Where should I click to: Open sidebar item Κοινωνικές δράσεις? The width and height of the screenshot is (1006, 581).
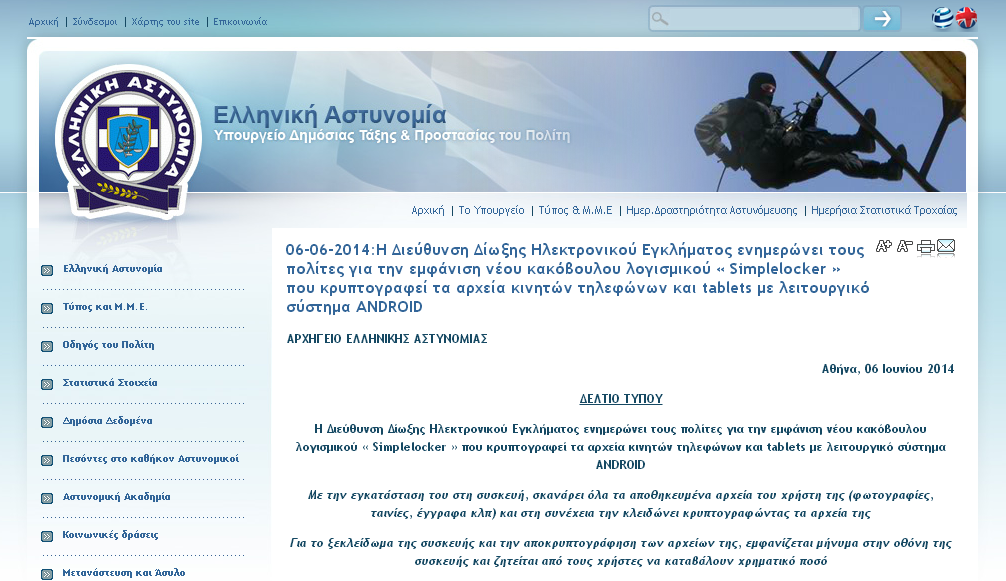coord(110,534)
